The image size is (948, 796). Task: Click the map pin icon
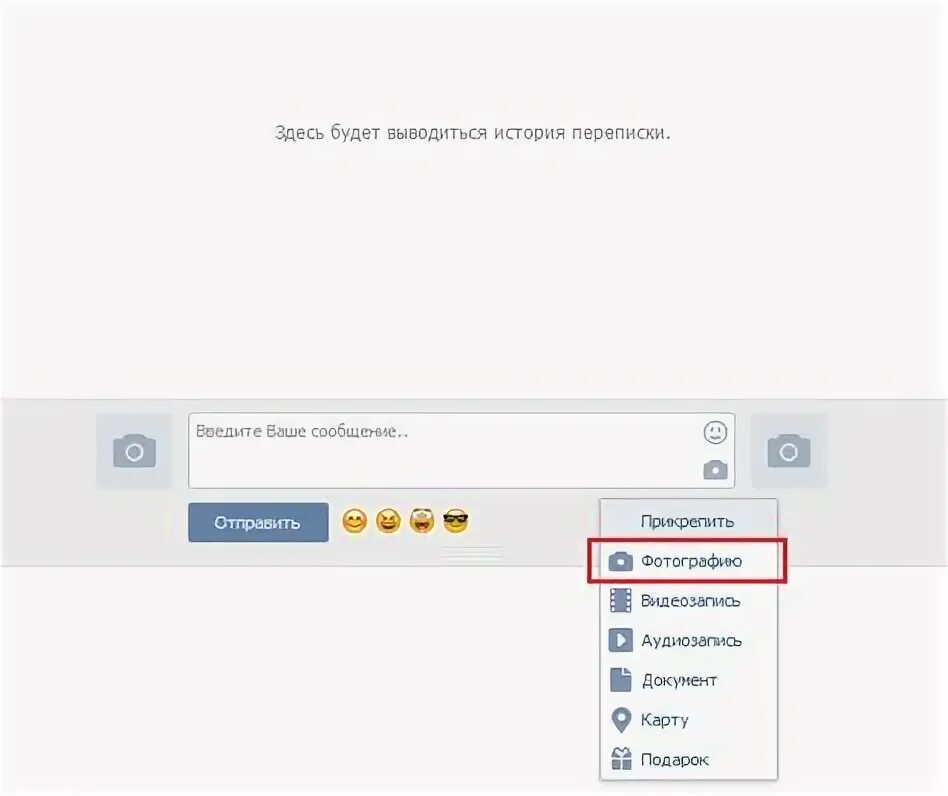point(621,720)
